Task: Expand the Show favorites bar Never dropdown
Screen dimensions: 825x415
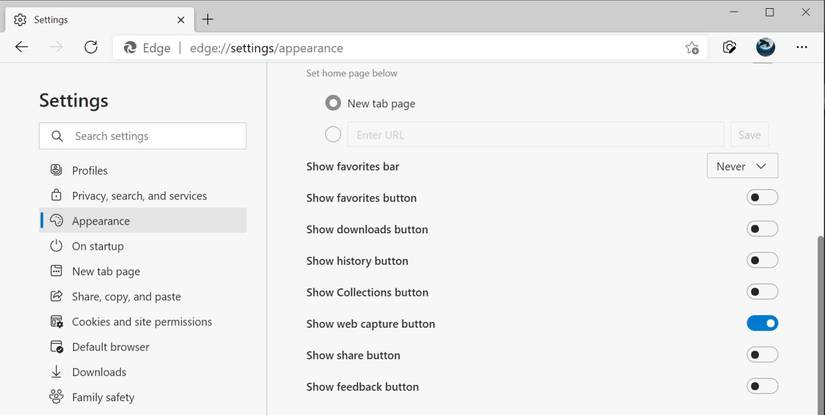Action: [x=742, y=166]
